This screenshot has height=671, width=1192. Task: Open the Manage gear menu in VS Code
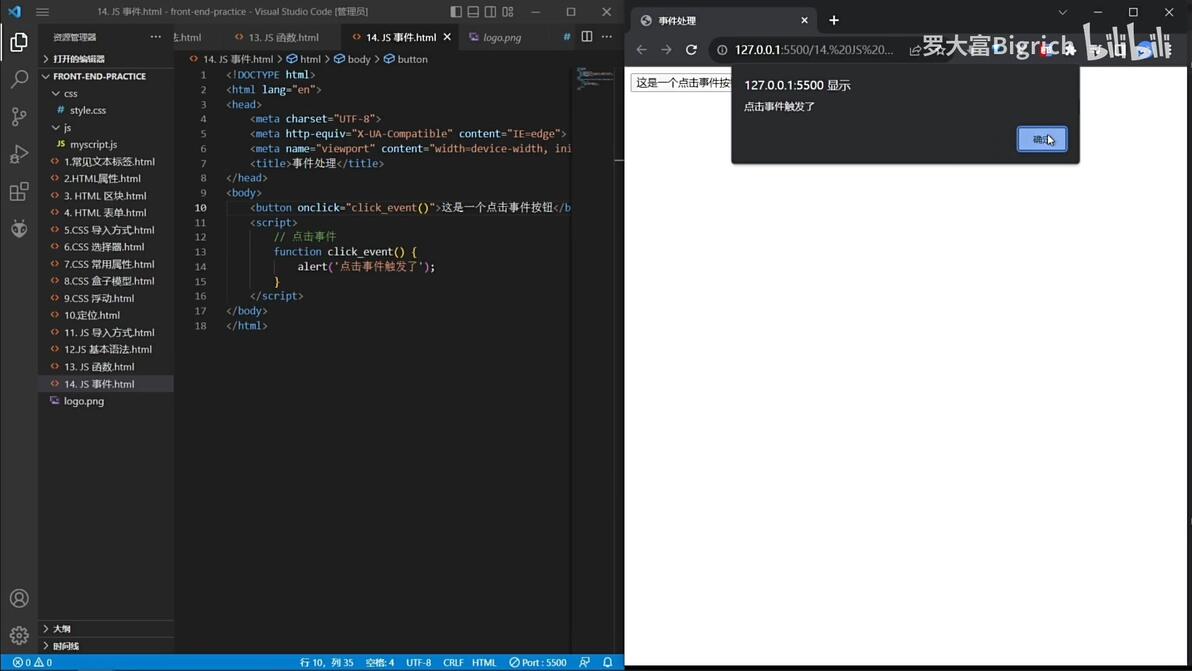pos(19,635)
